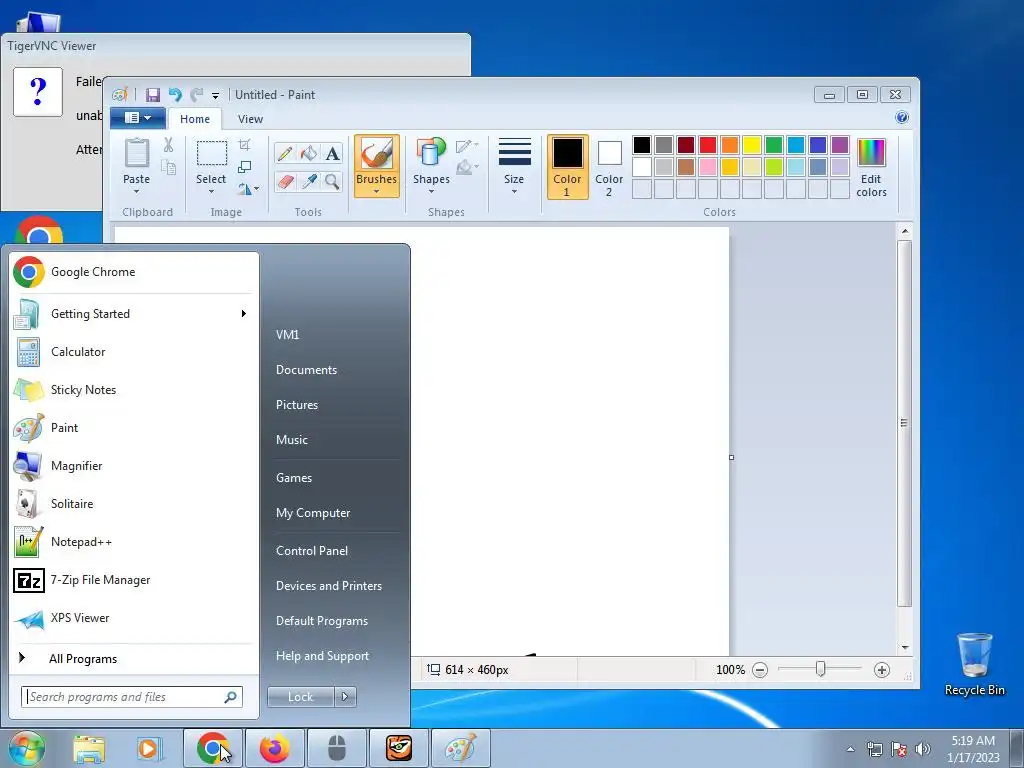The image size is (1024, 768).
Task: Select the Text tool in Paint
Action: point(332,153)
